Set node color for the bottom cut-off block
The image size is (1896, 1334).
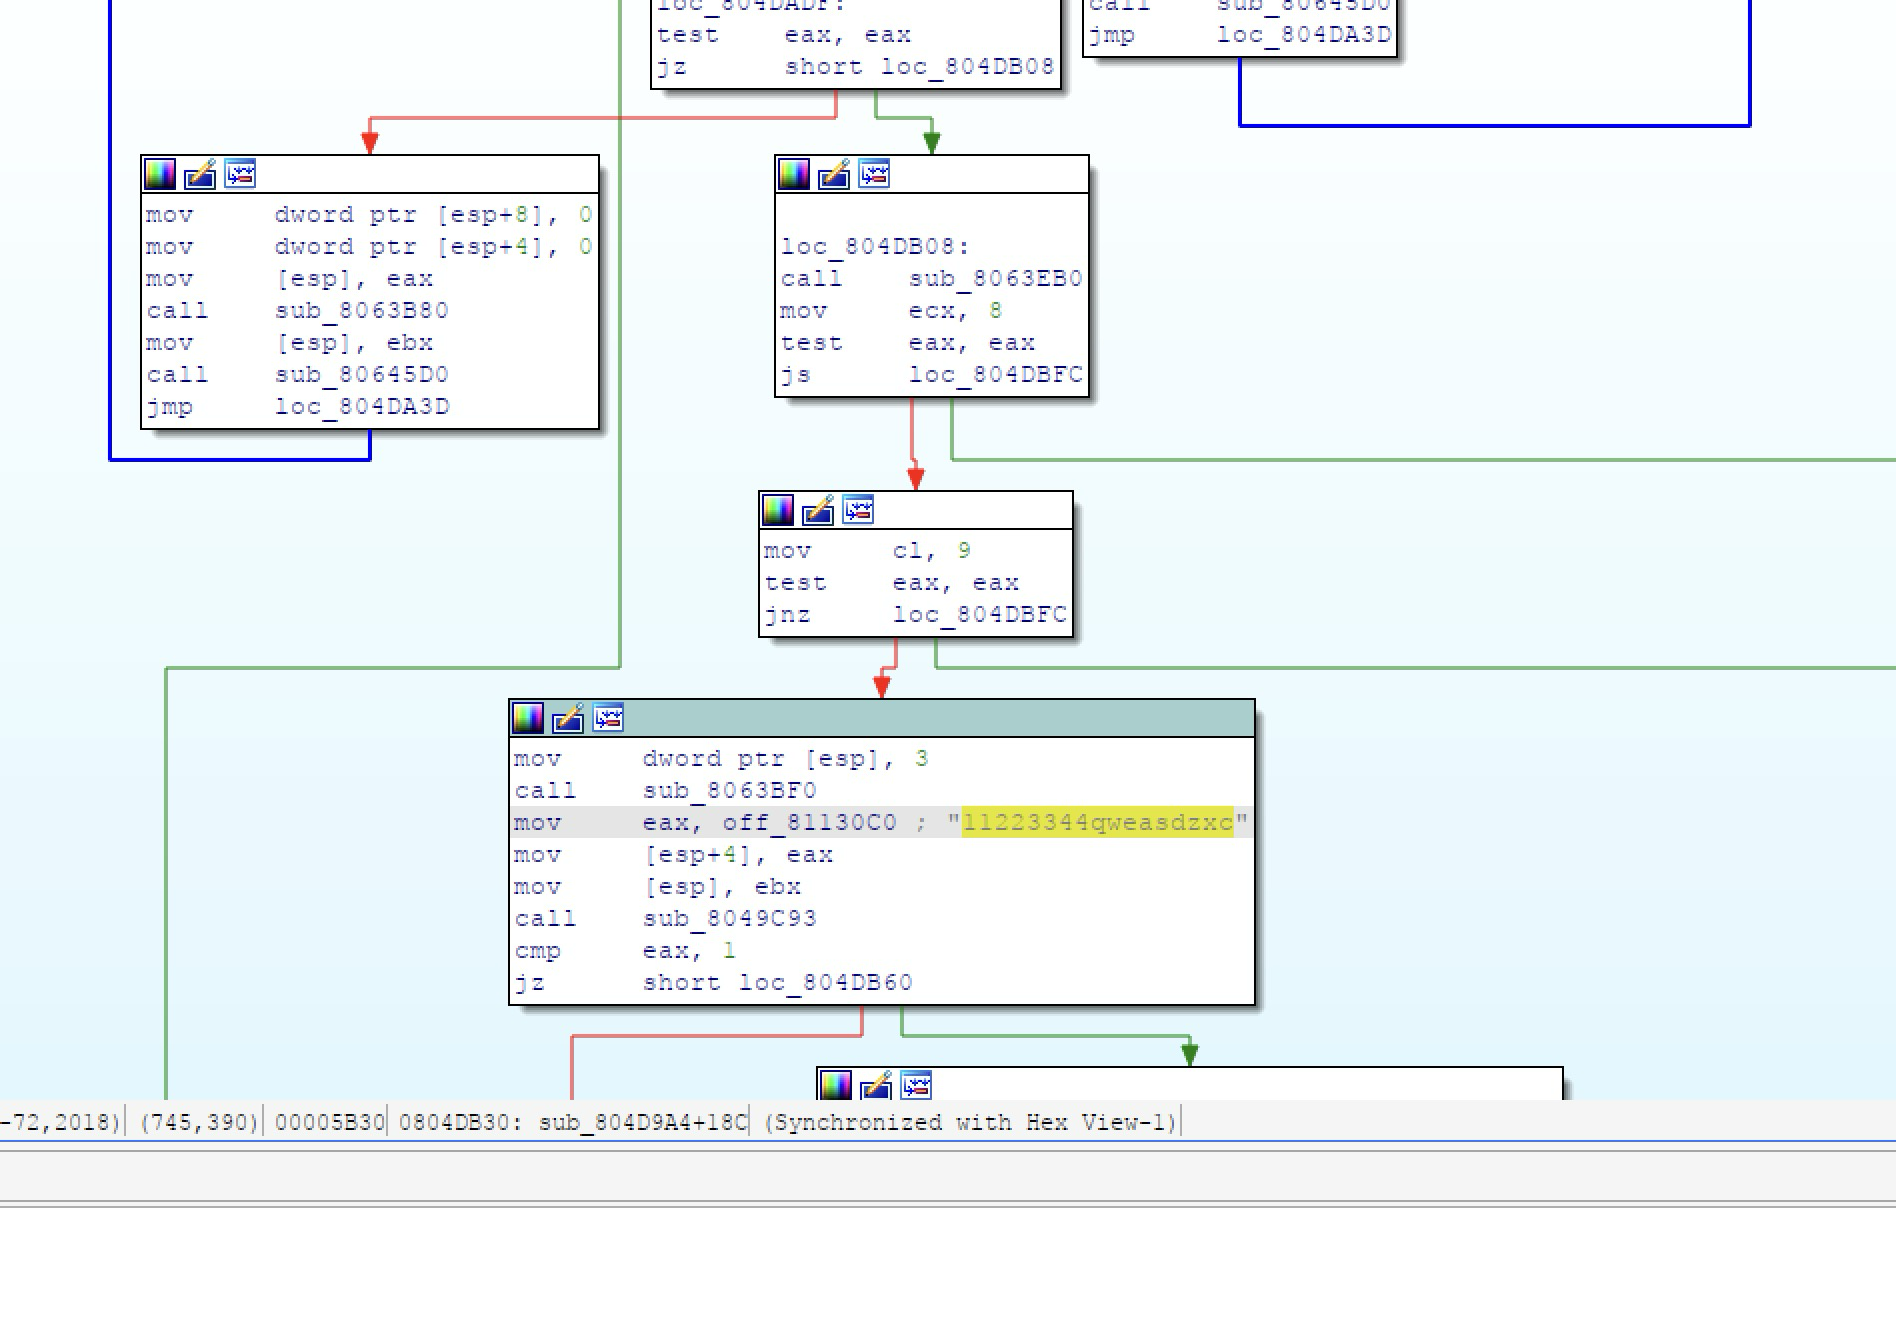pos(836,1085)
